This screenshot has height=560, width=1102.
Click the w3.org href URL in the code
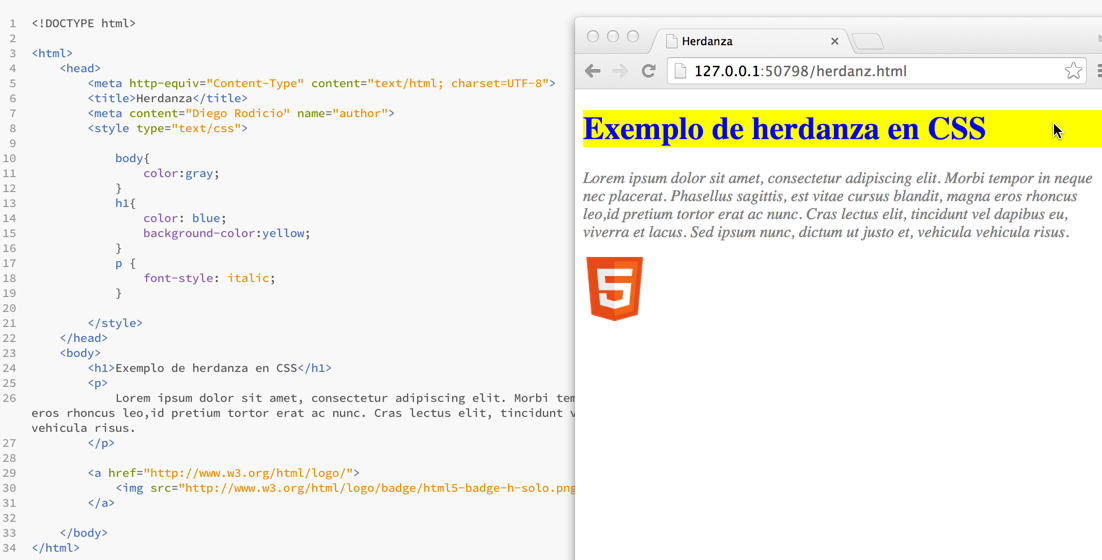(x=248, y=473)
